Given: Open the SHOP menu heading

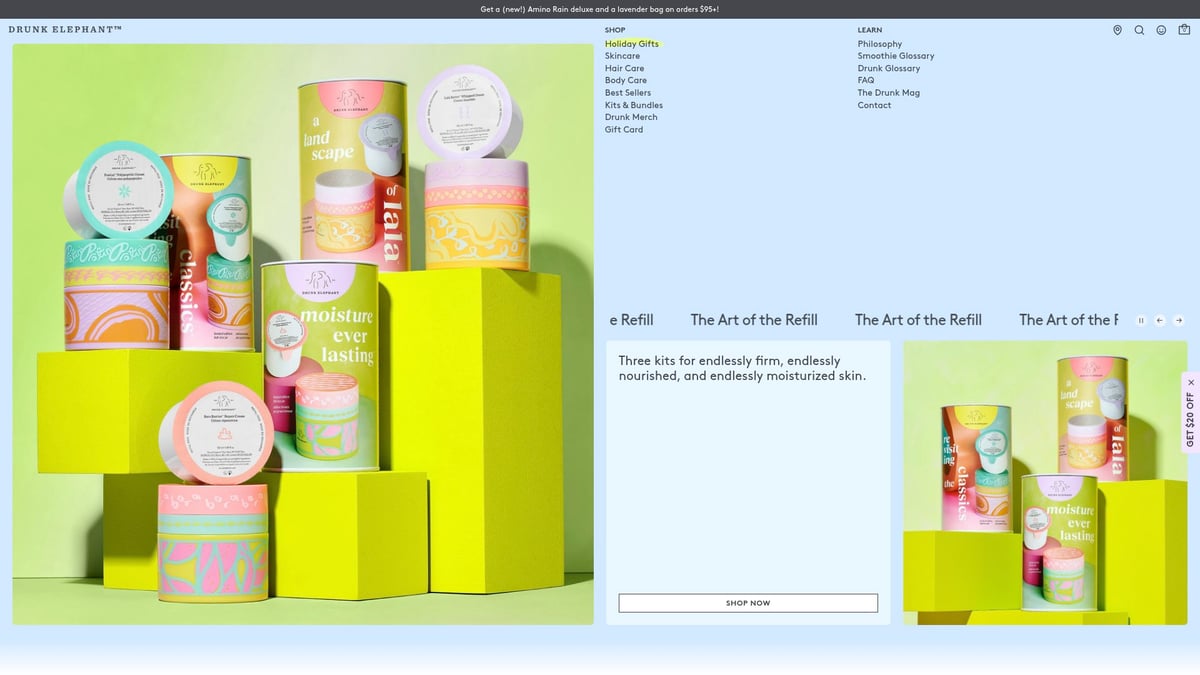Looking at the screenshot, I should (x=615, y=30).
